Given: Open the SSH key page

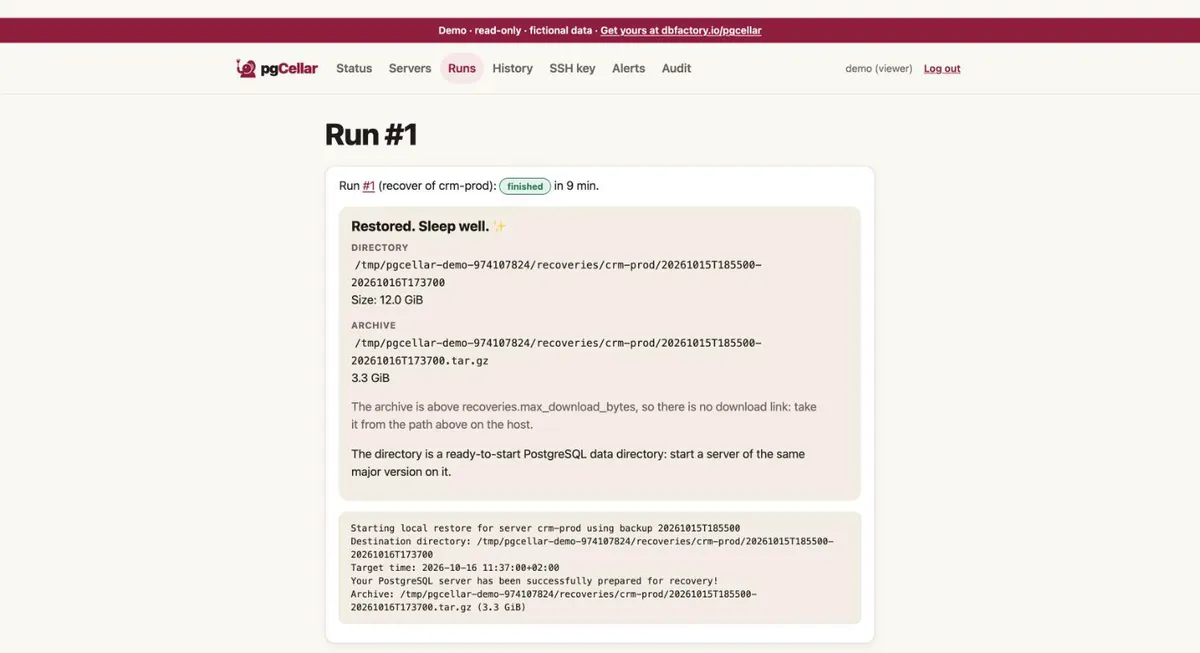Looking at the screenshot, I should point(572,68).
